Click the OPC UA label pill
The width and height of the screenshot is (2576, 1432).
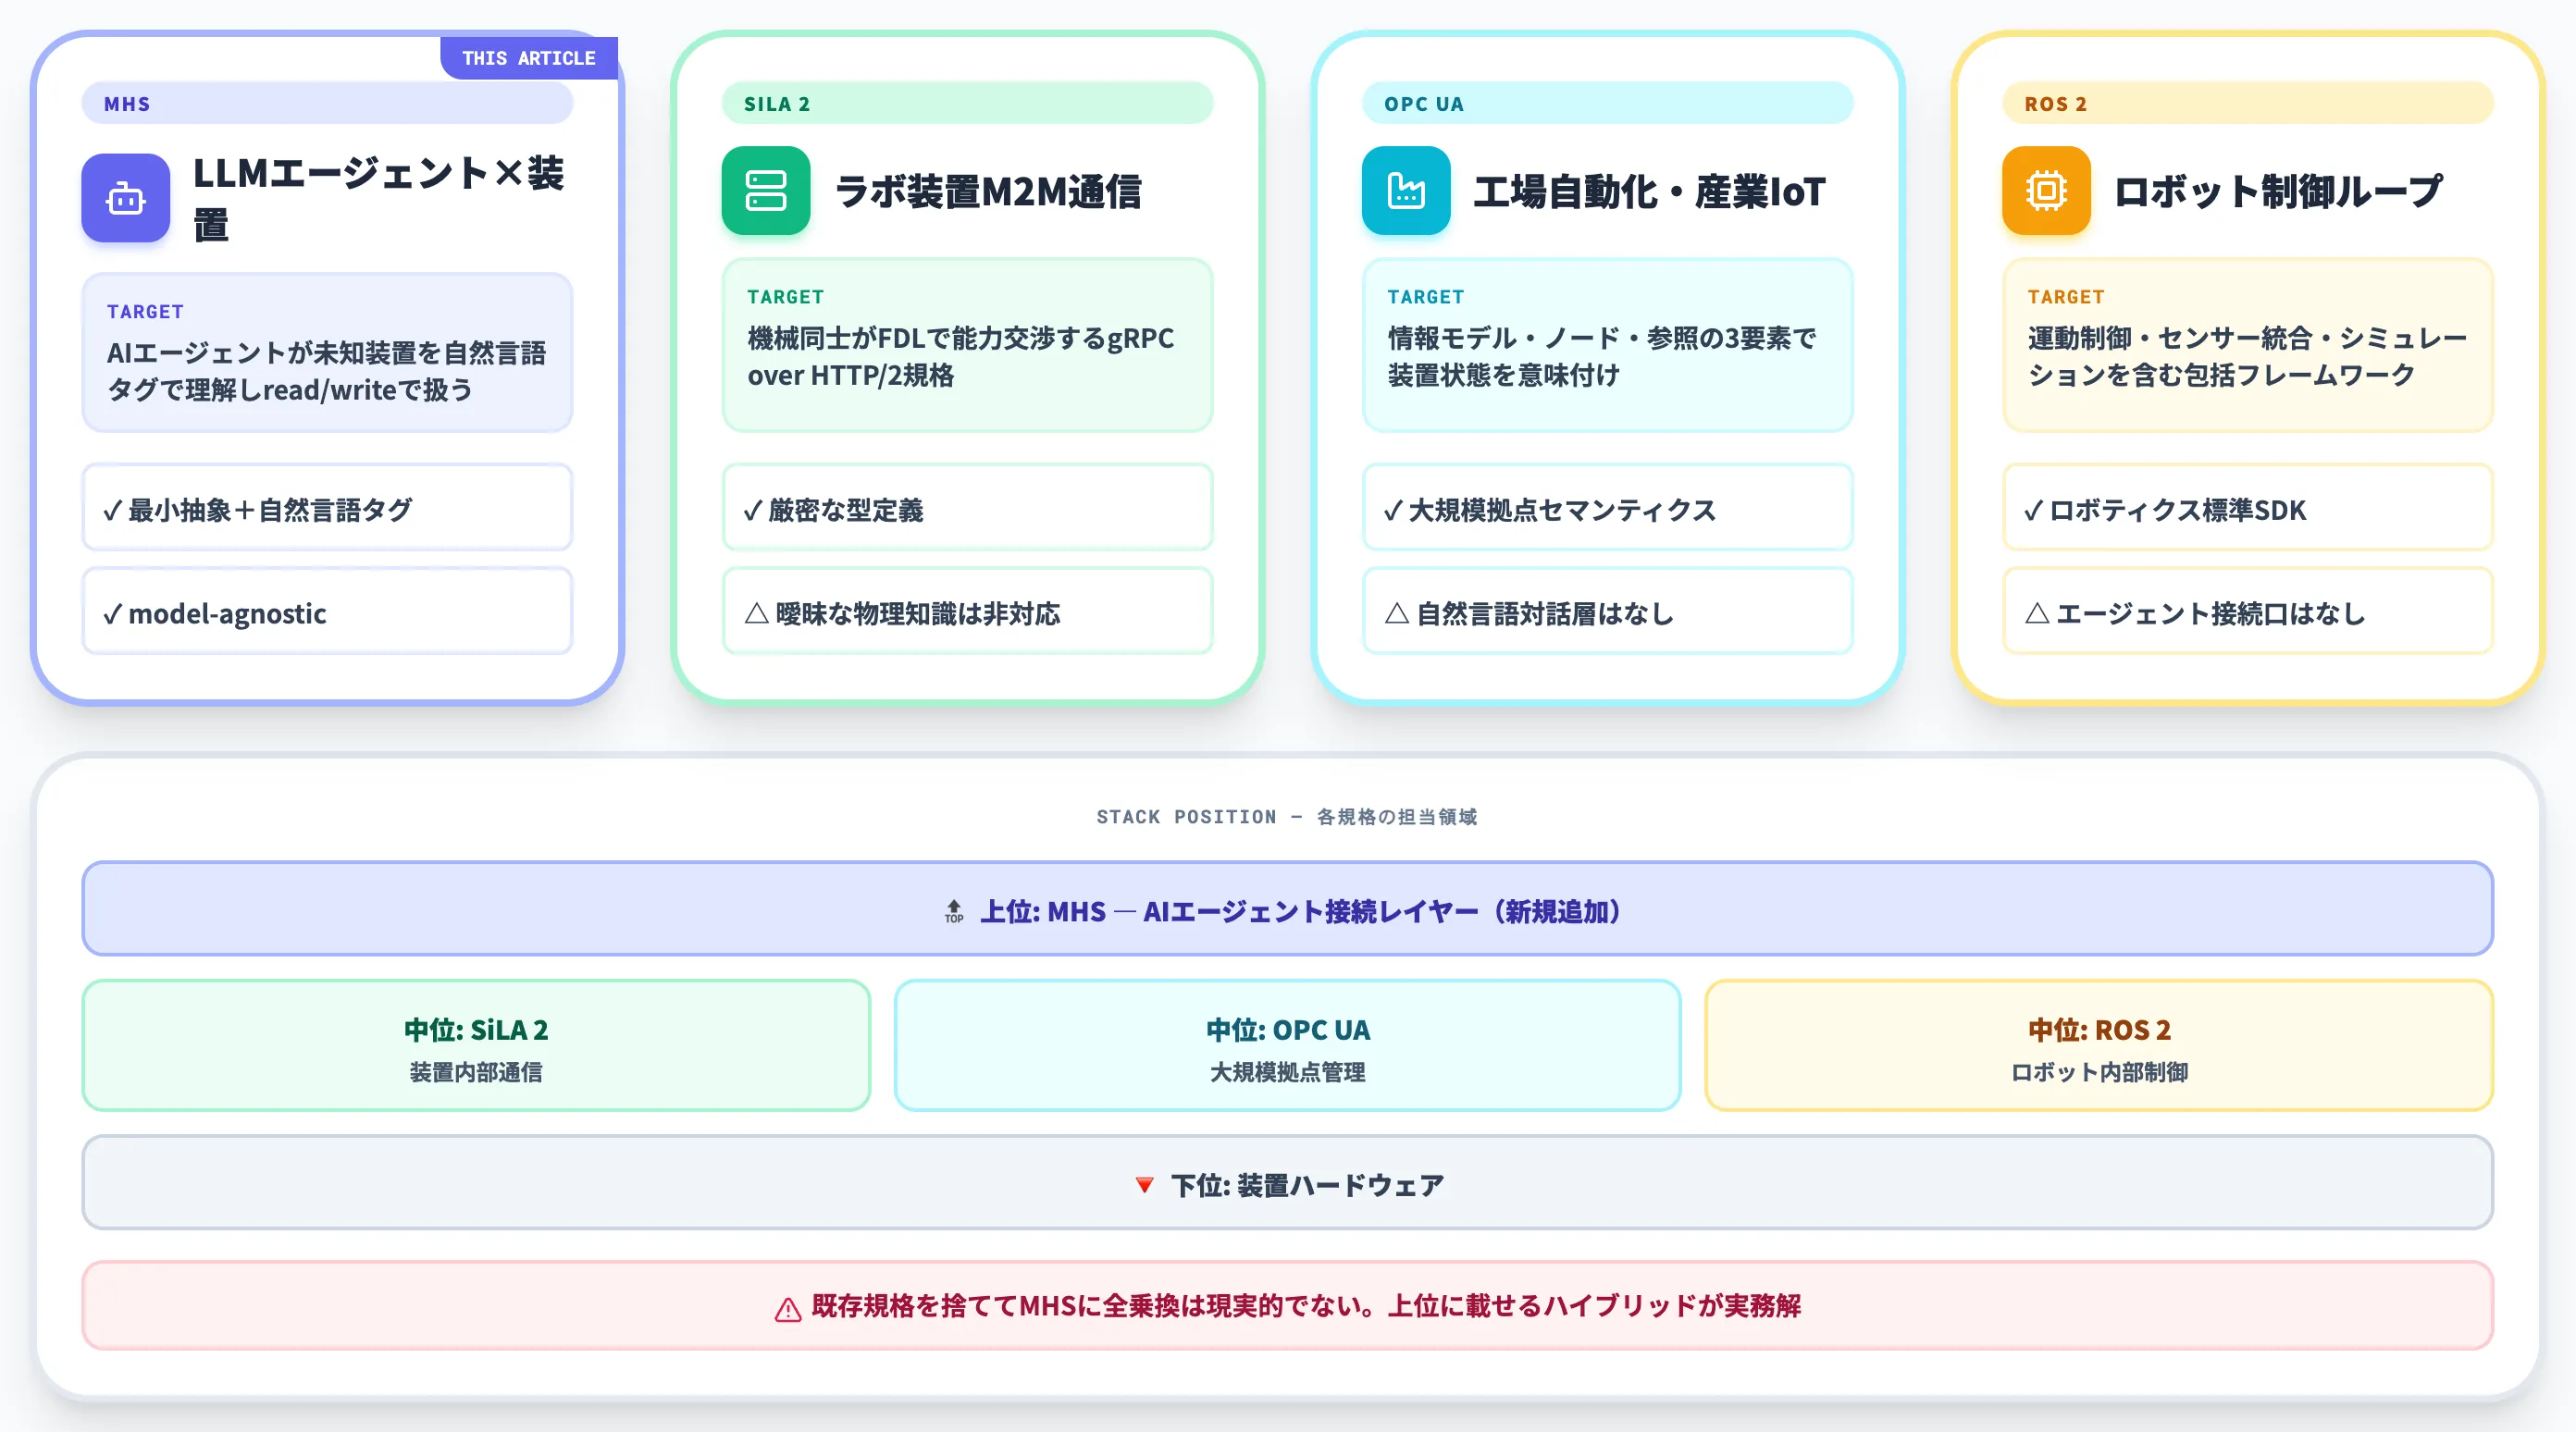(1607, 103)
